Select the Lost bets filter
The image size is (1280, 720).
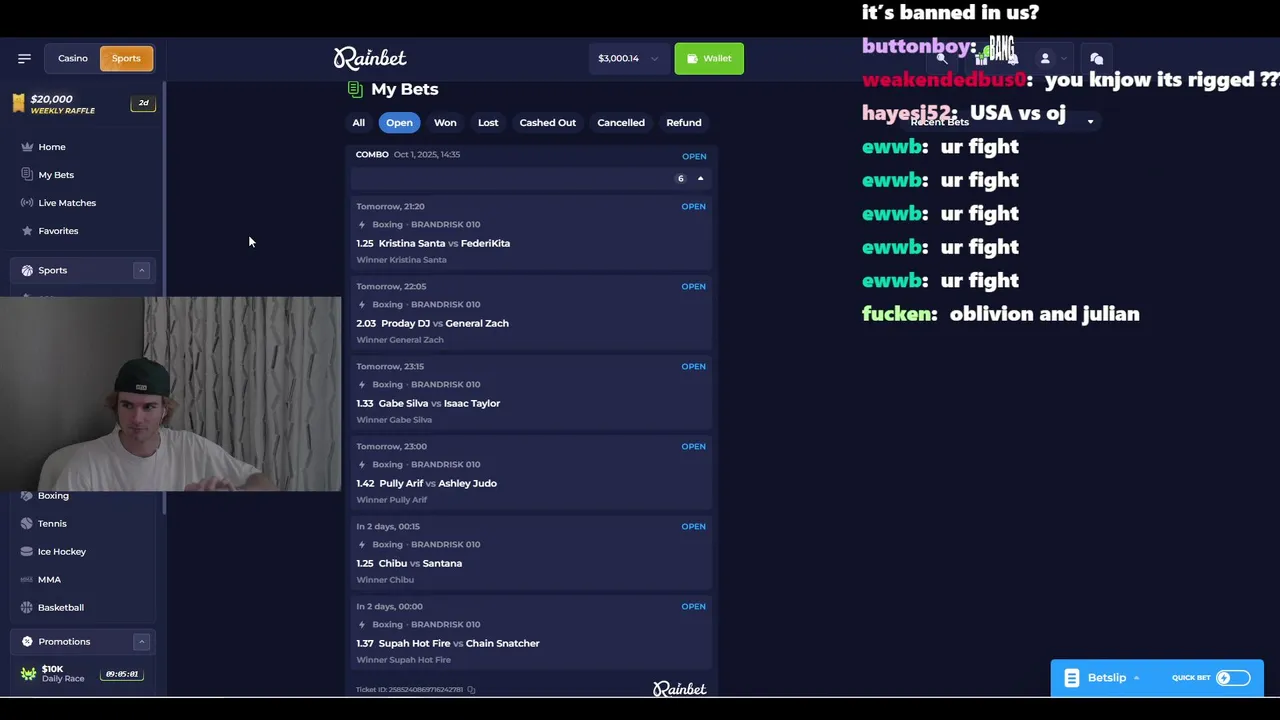[x=488, y=123]
